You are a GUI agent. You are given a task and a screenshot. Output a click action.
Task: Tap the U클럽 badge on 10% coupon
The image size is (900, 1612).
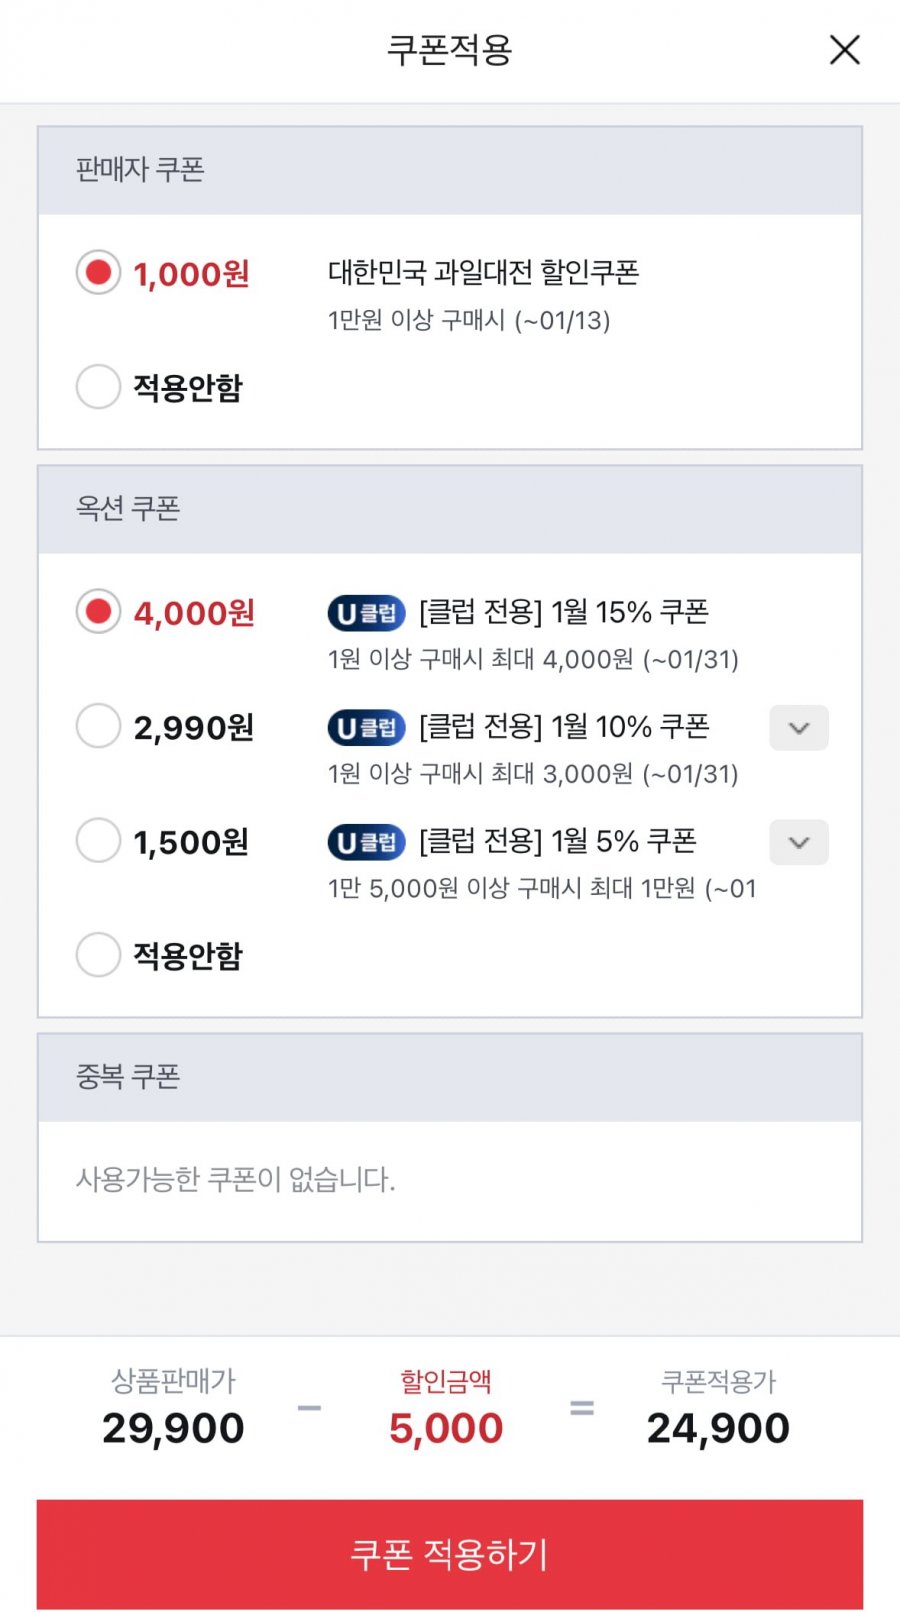pyautogui.click(x=366, y=728)
